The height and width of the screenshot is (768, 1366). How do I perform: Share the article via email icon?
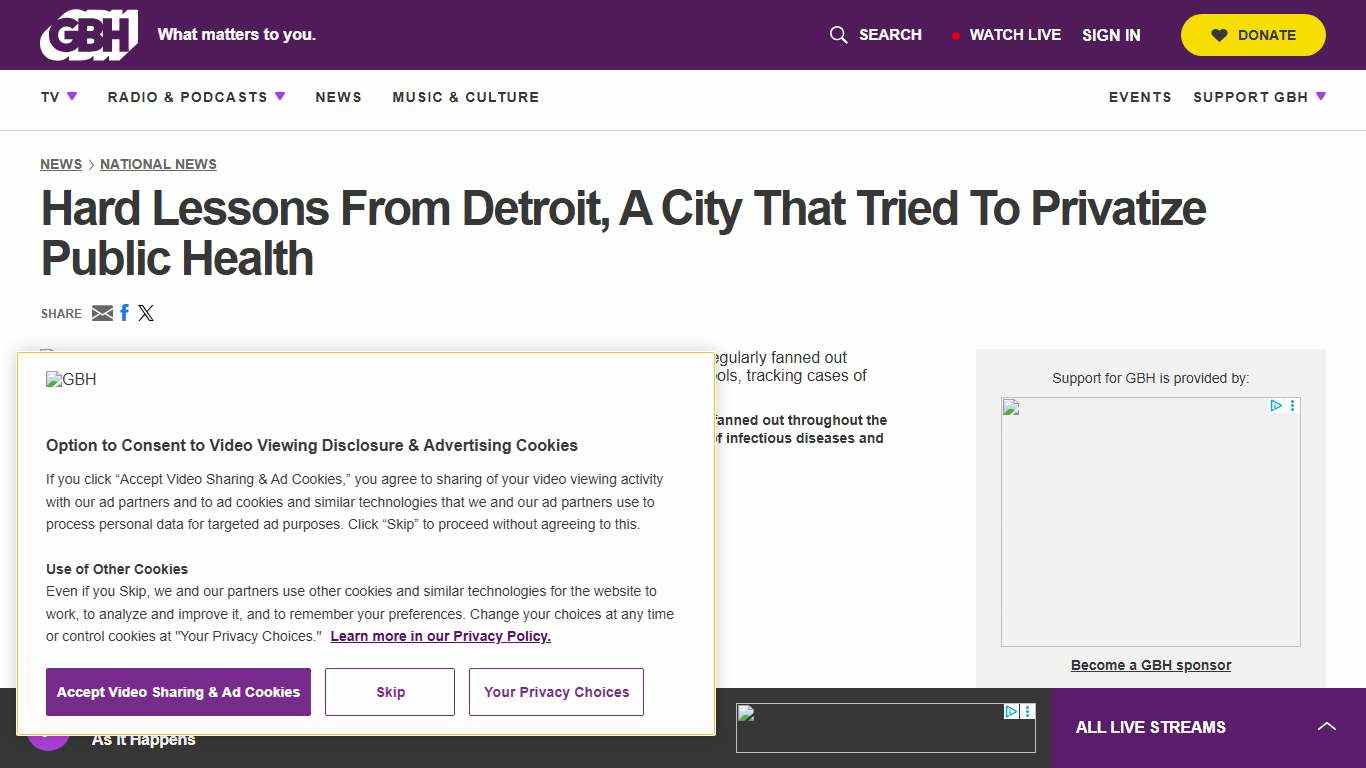click(102, 313)
